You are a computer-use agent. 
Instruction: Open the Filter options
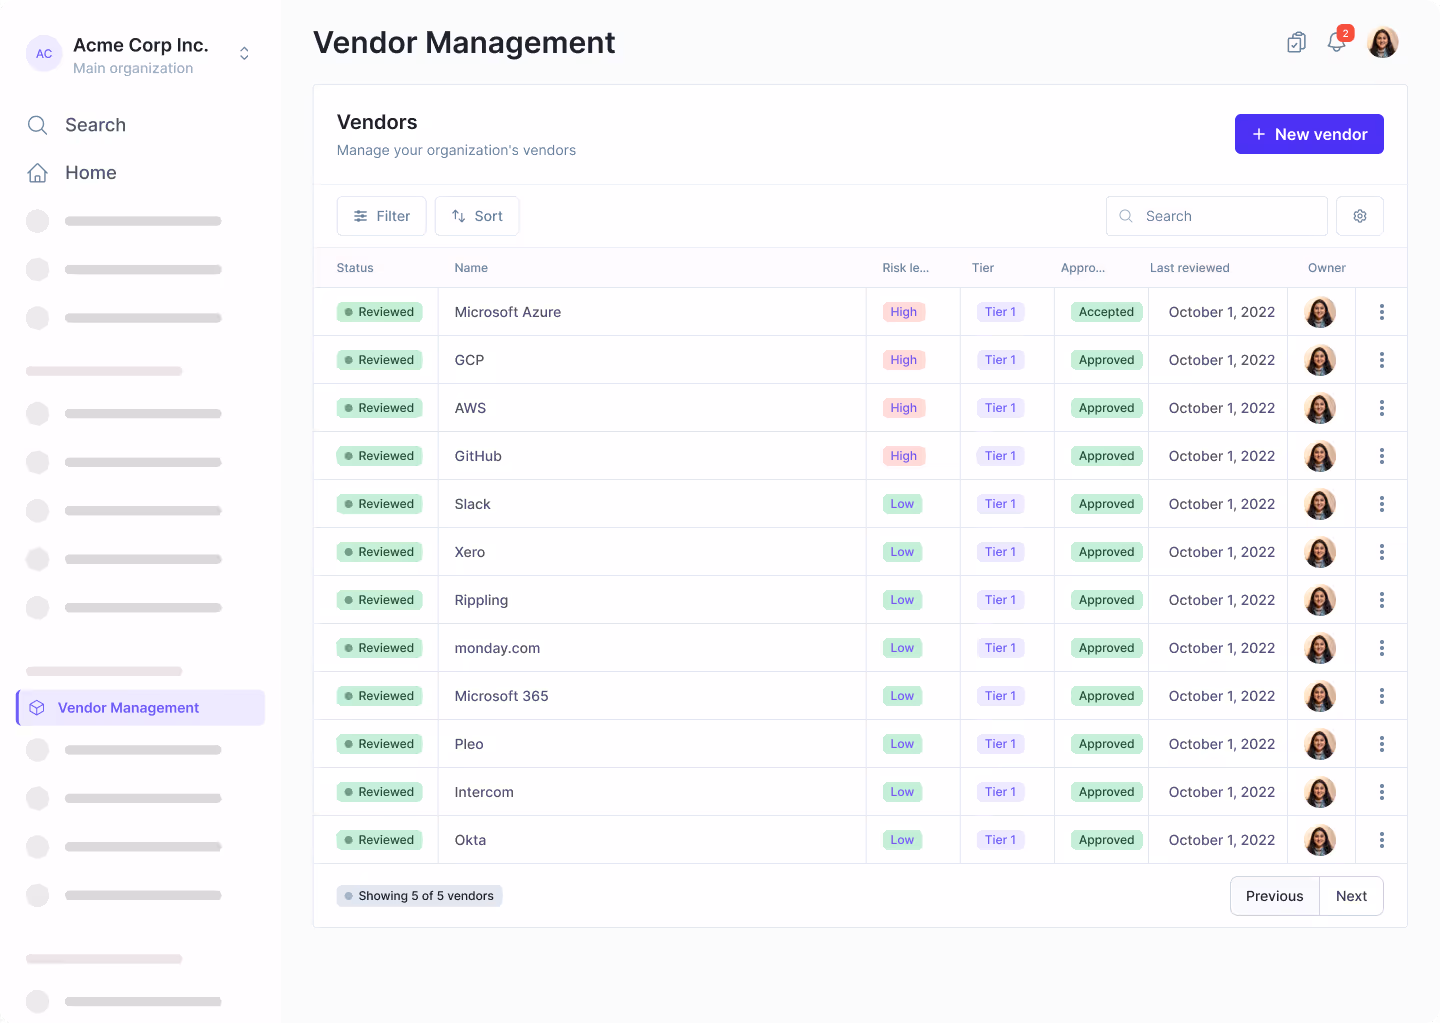(382, 216)
